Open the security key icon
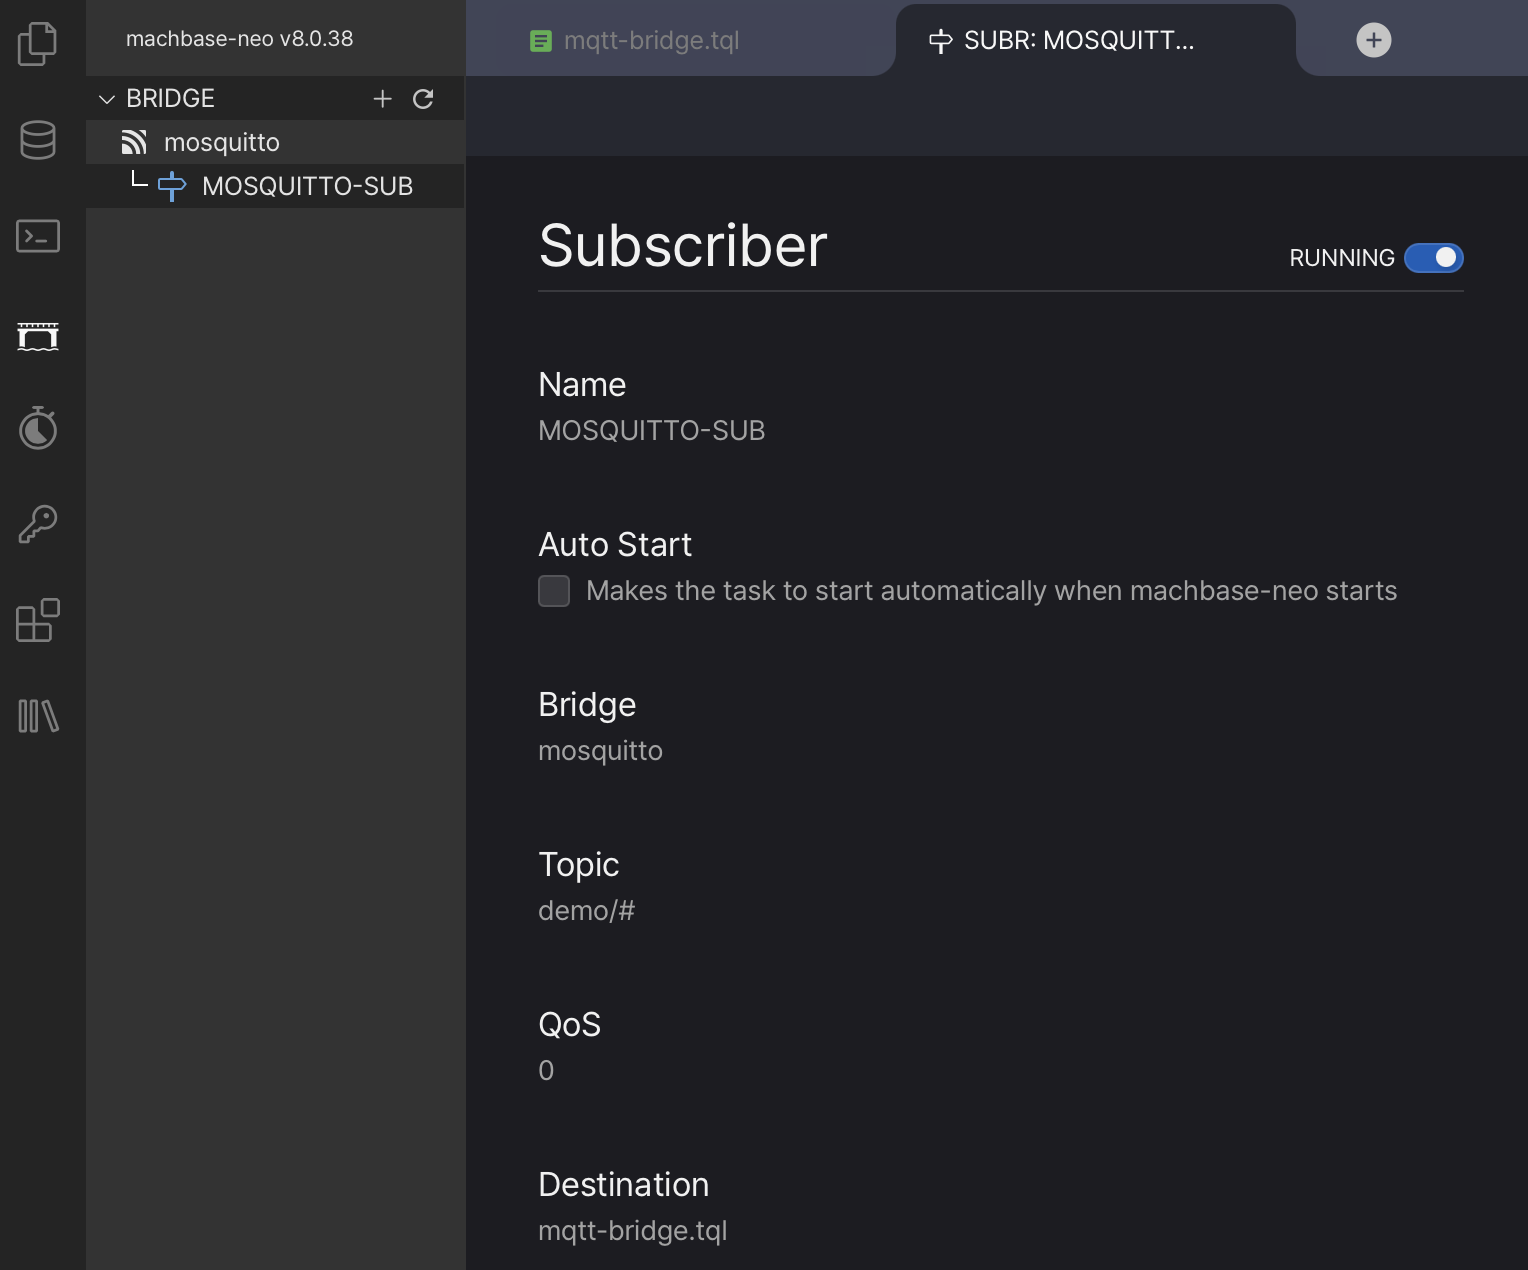Screen dimensions: 1528x1270 [x=38, y=524]
